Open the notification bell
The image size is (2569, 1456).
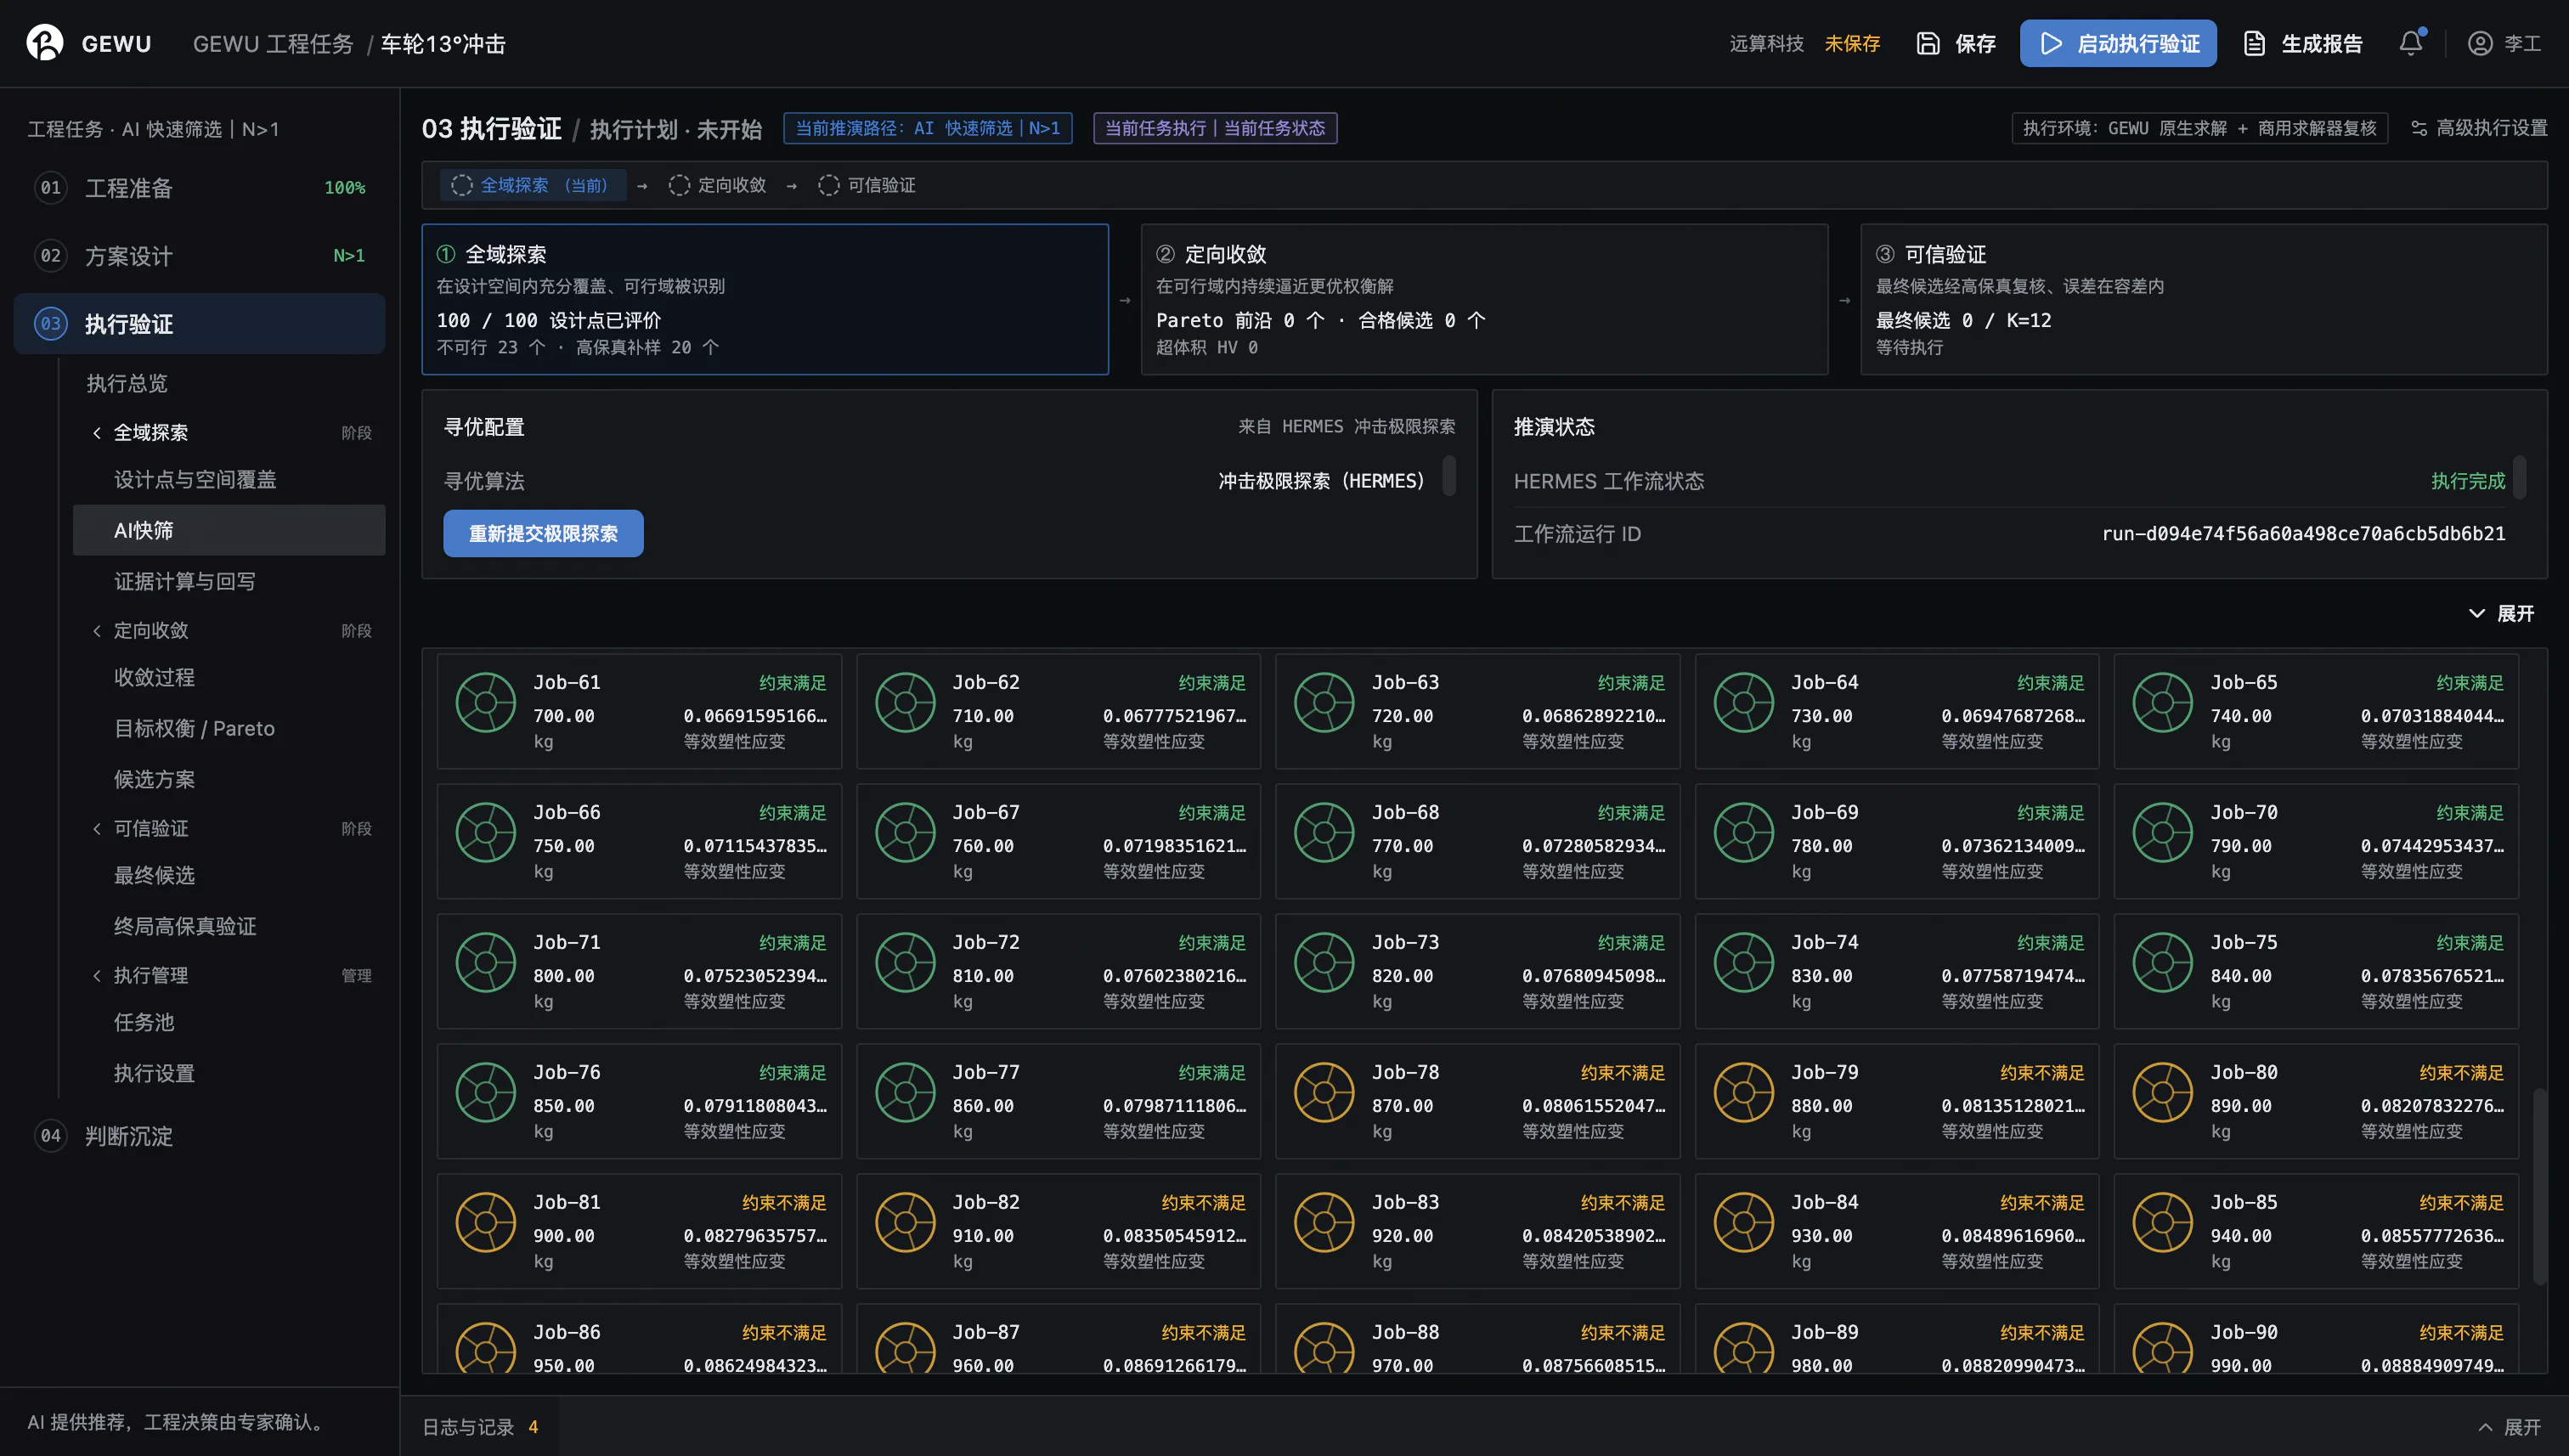(x=2411, y=43)
